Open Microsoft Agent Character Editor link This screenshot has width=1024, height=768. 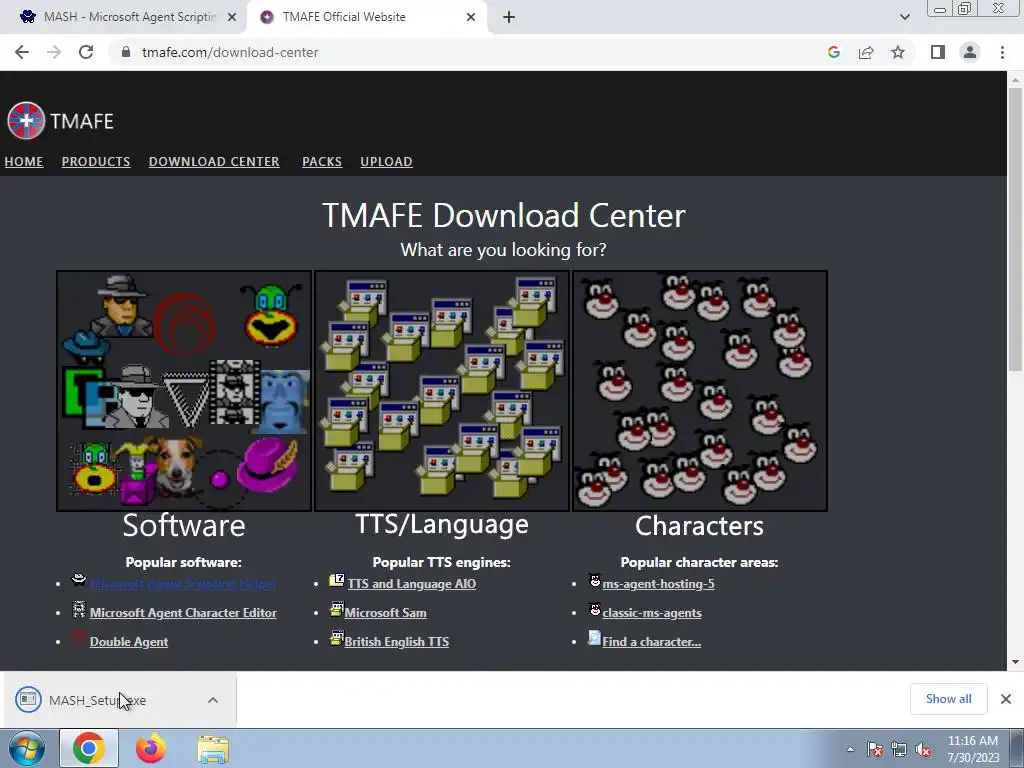184,613
